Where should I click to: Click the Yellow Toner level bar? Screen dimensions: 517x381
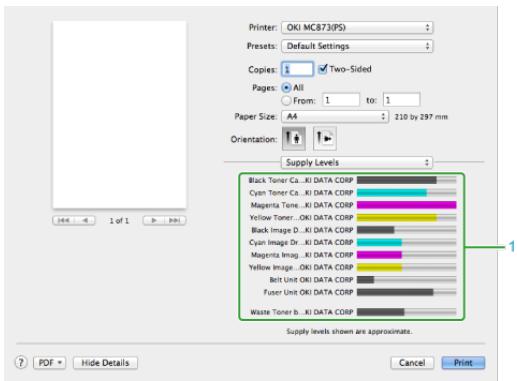click(406, 218)
